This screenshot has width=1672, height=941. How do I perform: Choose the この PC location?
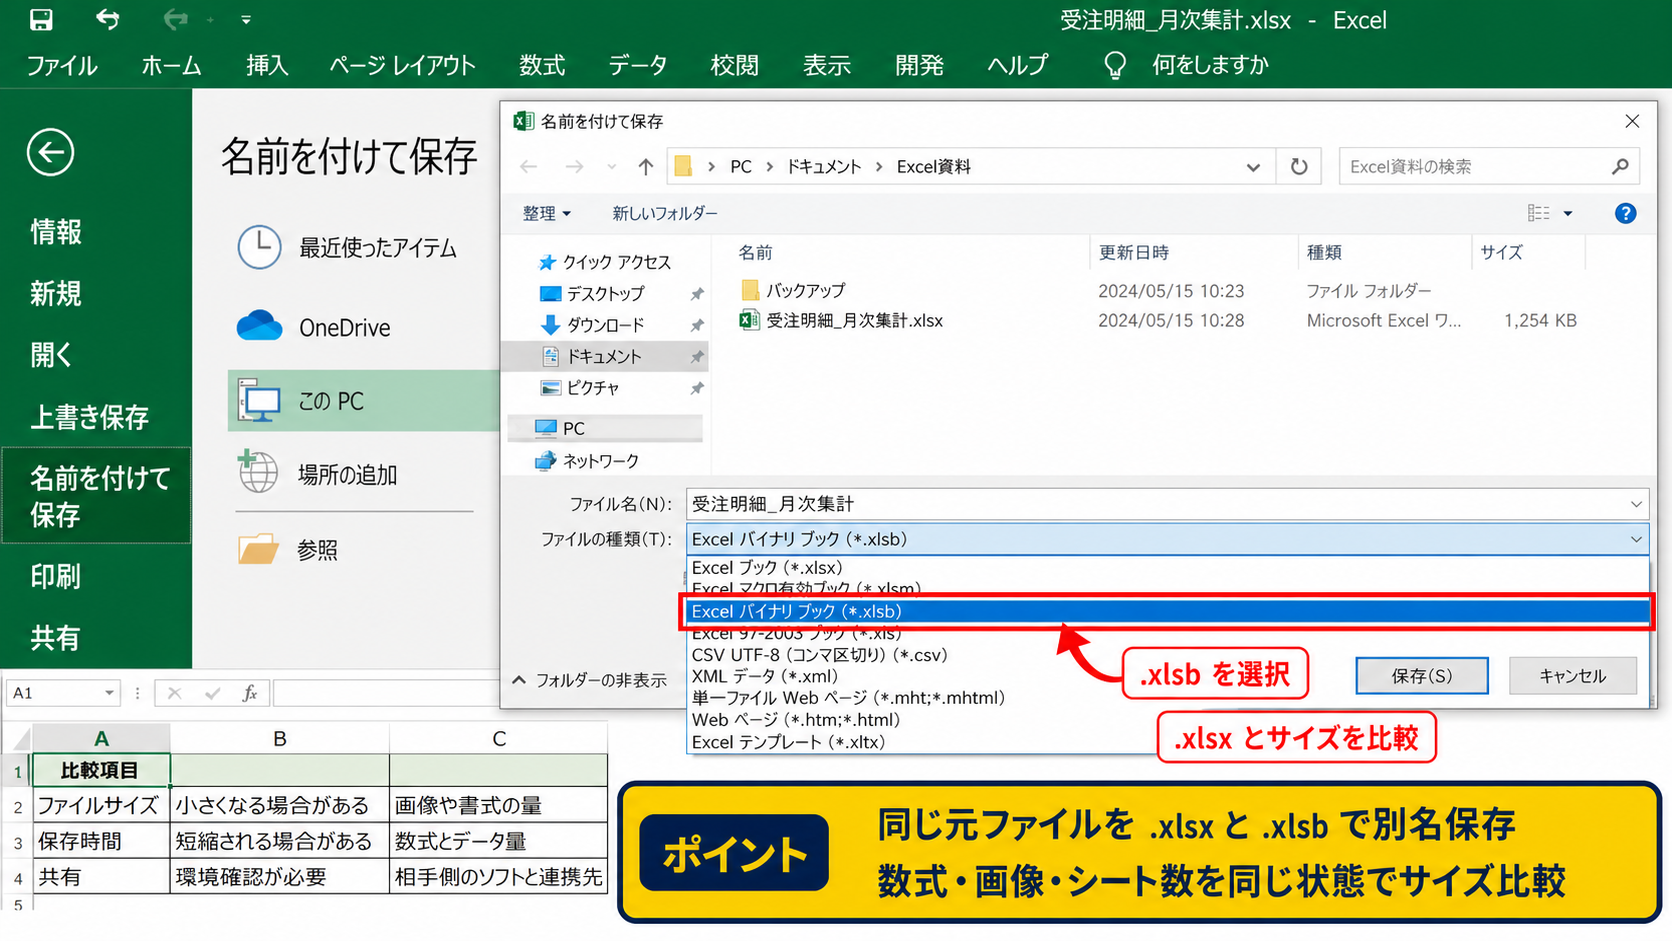[363, 401]
